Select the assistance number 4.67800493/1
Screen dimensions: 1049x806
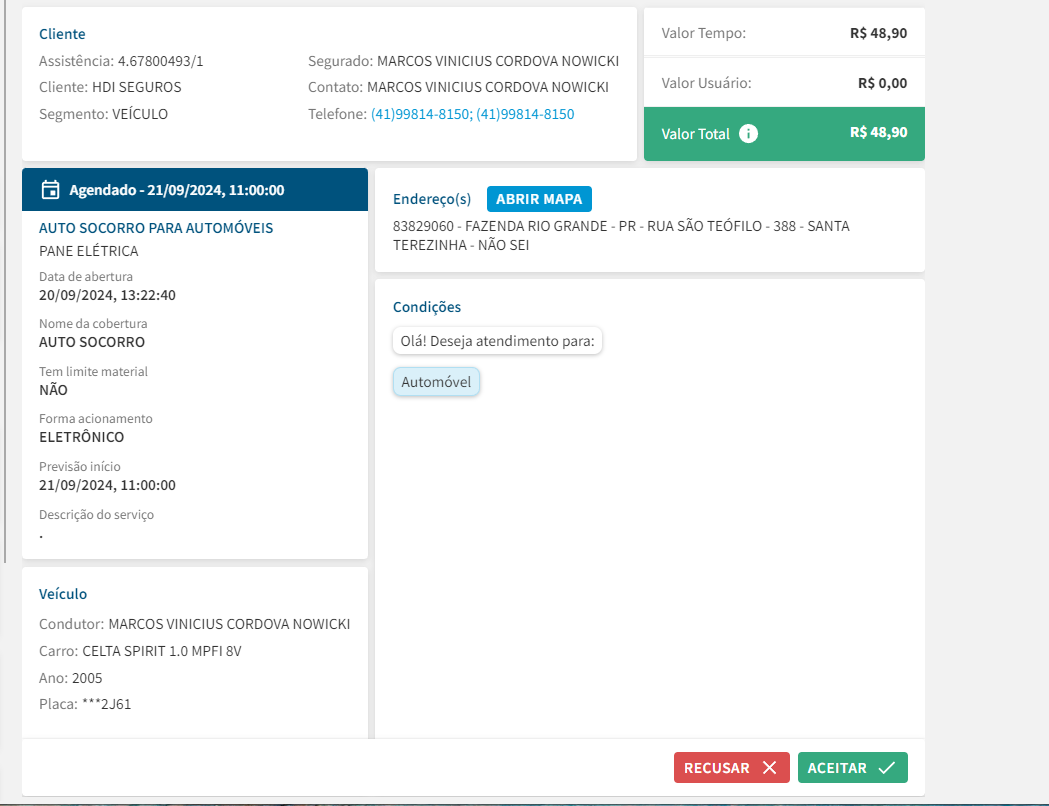pyautogui.click(x=161, y=62)
